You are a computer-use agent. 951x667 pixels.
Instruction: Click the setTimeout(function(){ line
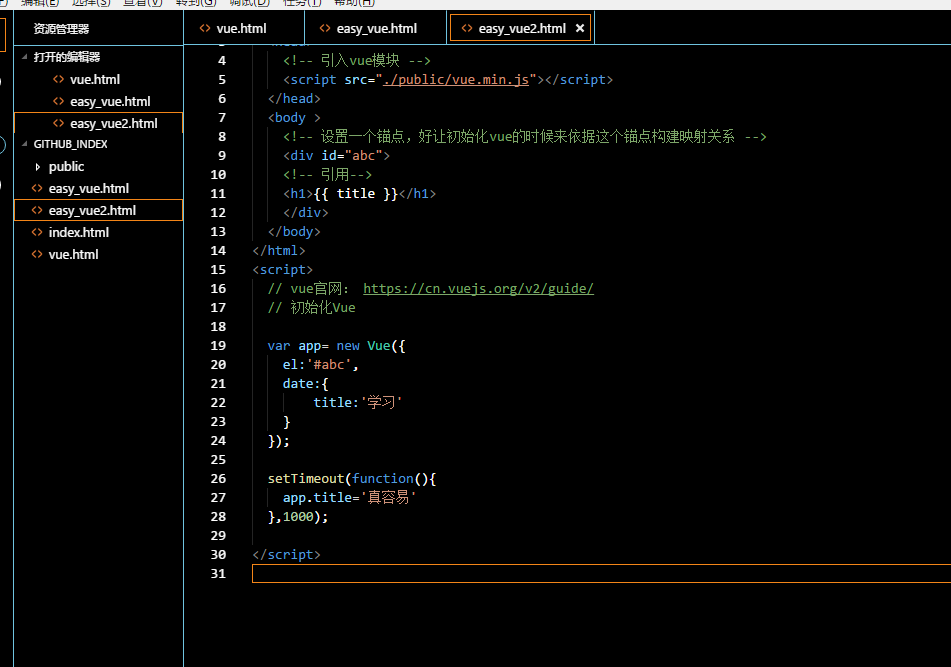coord(352,478)
